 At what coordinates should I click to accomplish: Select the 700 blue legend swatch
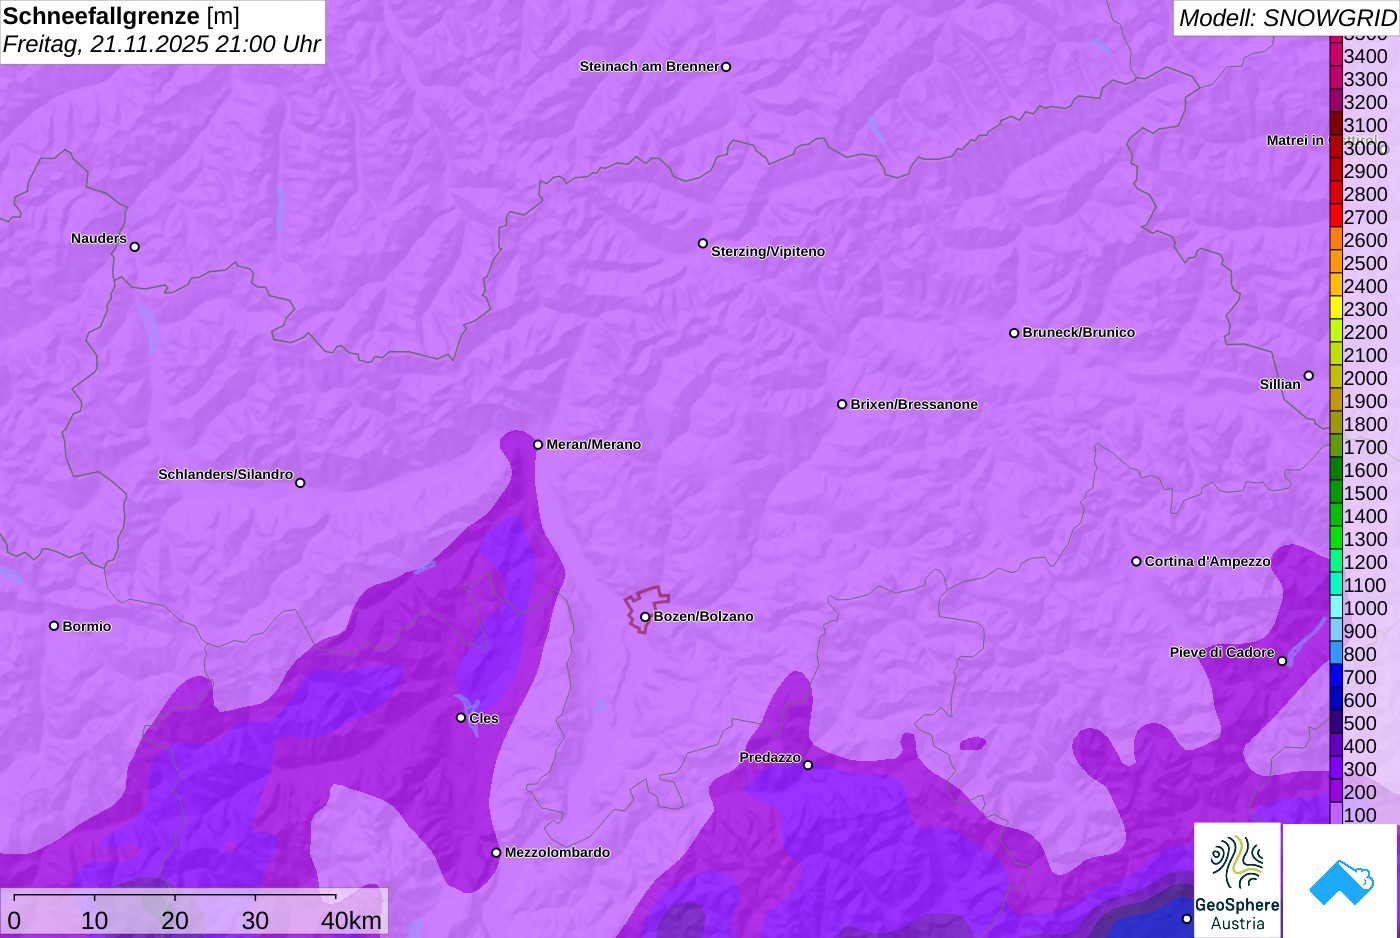tap(1336, 676)
